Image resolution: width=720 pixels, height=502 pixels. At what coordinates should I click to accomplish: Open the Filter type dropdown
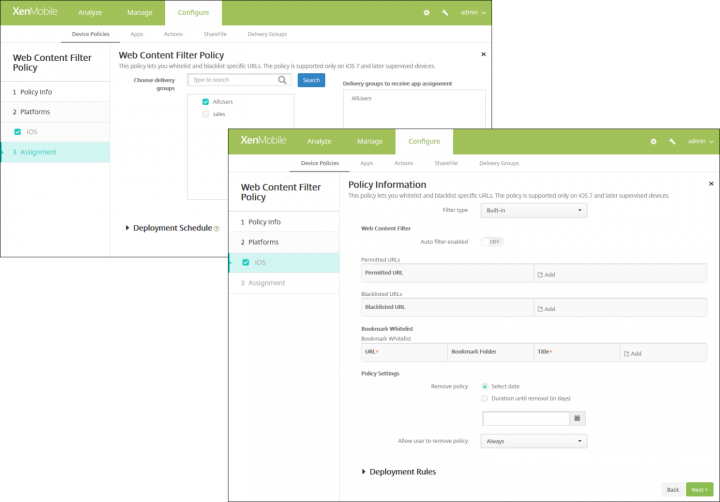[x=534, y=211]
